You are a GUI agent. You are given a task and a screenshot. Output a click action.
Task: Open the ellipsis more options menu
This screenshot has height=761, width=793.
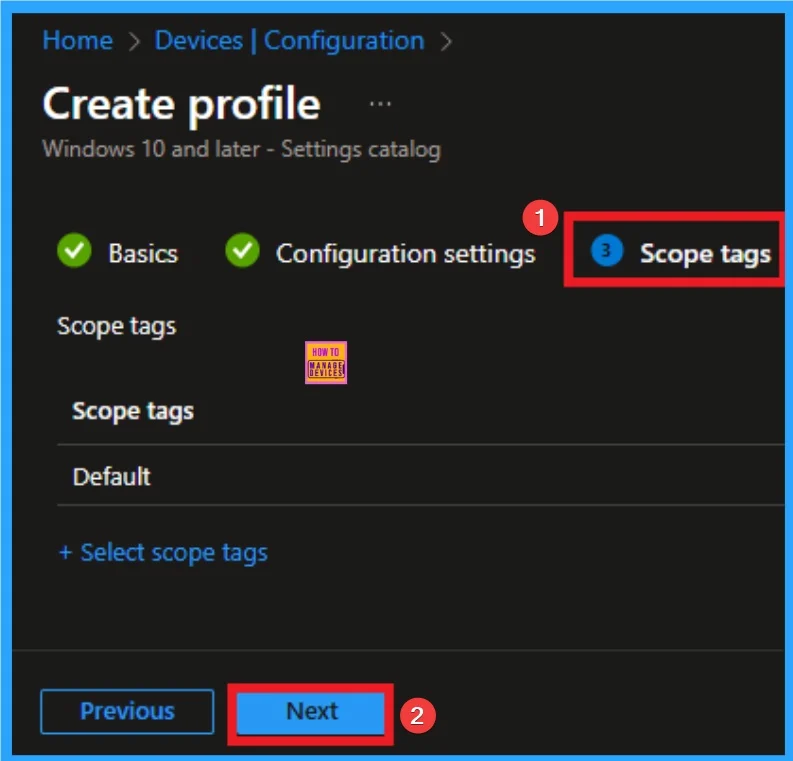pos(380,105)
